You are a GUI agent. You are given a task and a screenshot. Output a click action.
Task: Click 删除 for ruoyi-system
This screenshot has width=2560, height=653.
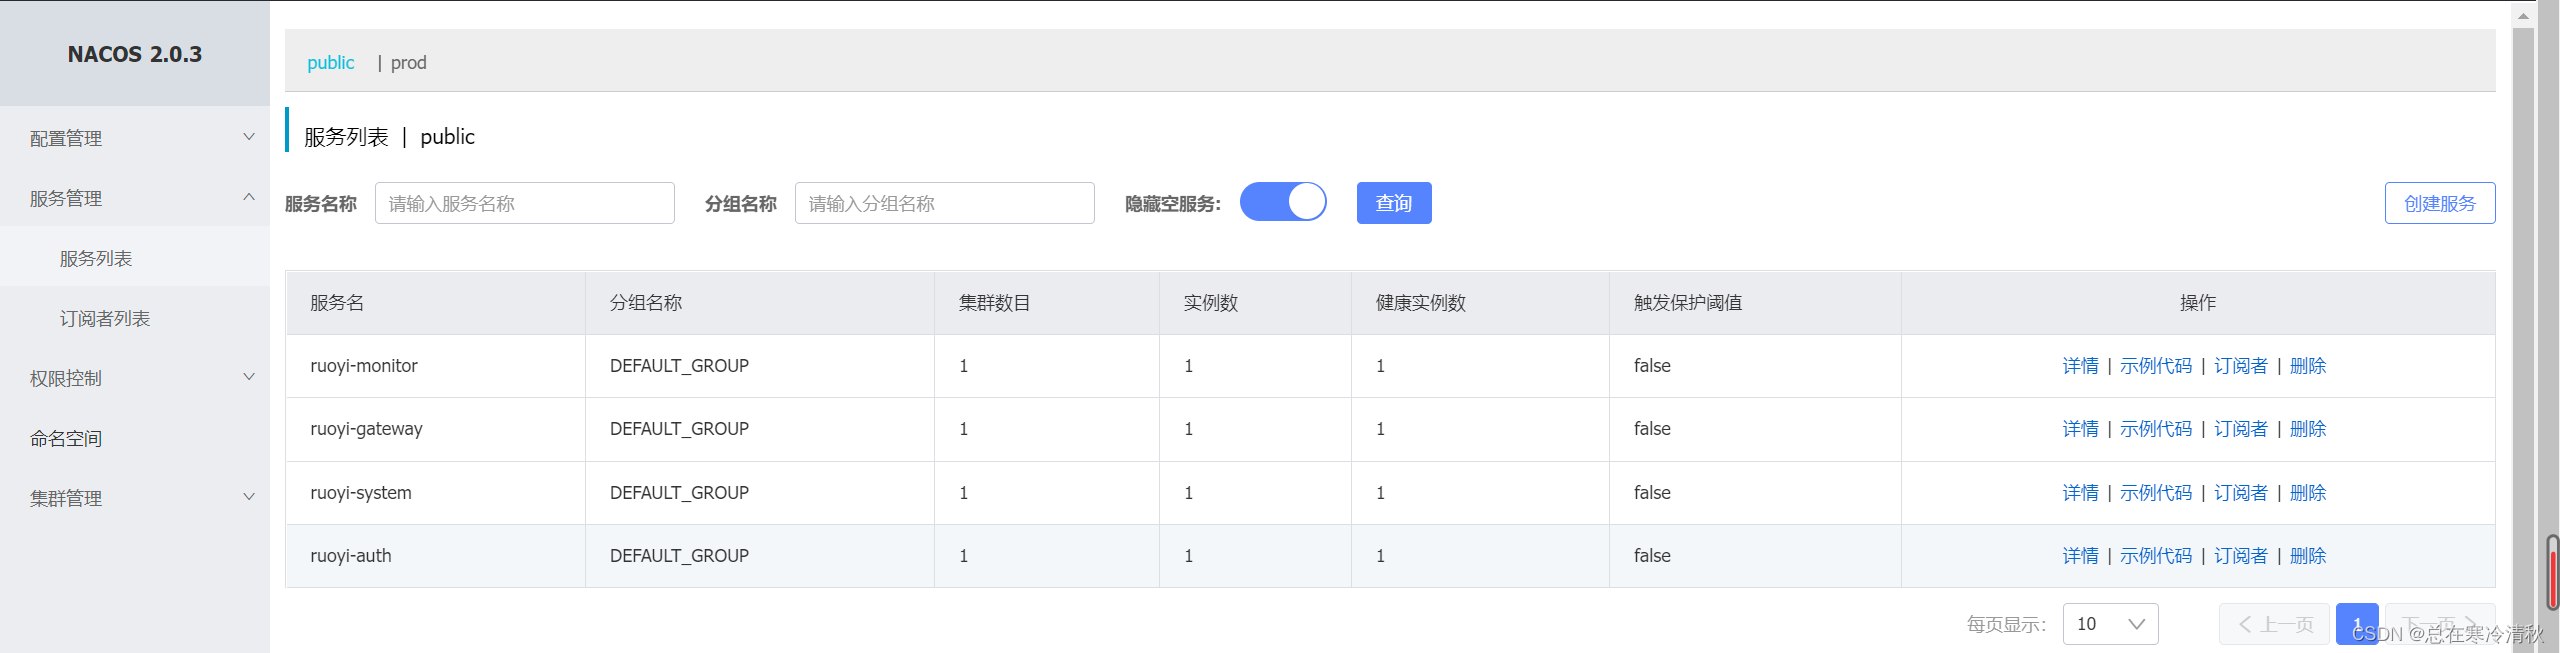pyautogui.click(x=2308, y=493)
